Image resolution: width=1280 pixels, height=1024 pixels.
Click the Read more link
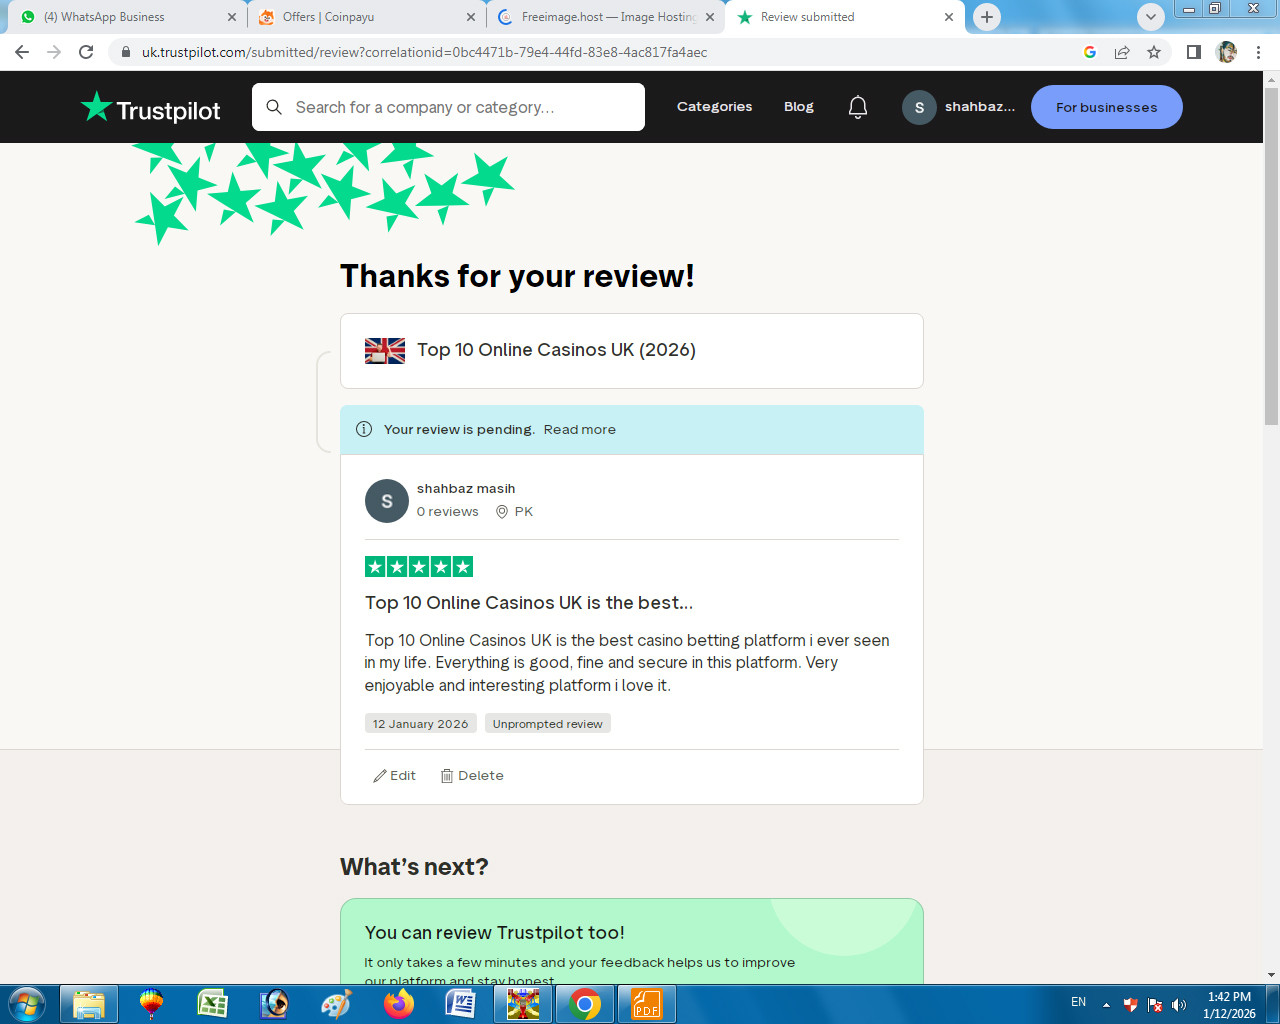580,430
